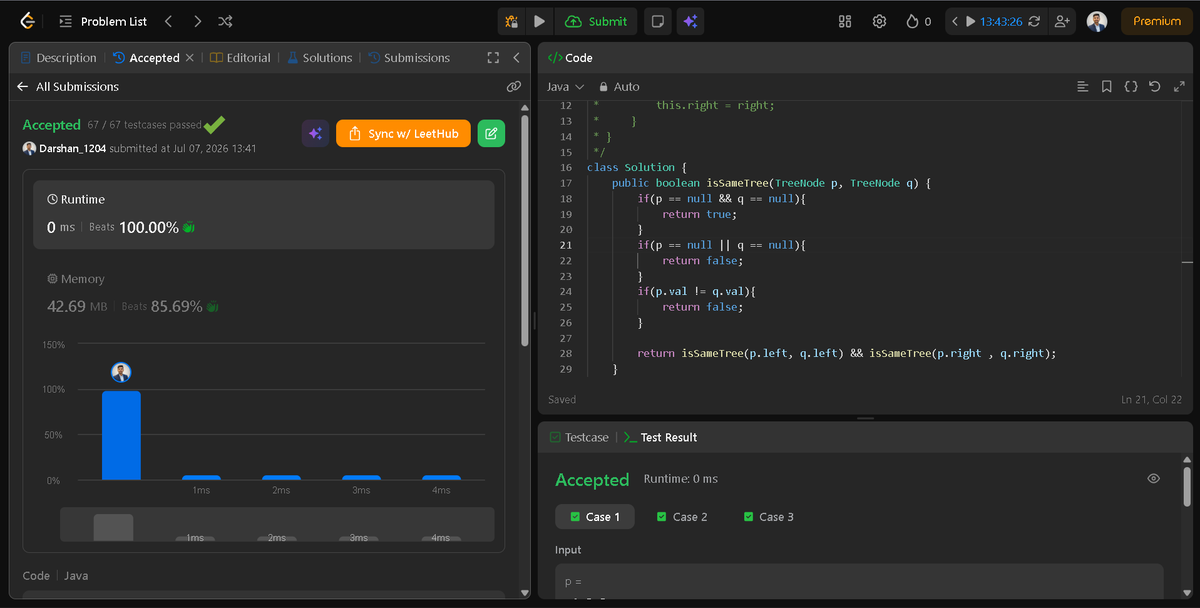This screenshot has height=608, width=1200.
Task: Click the 'Code | Java' label
Action: pyautogui.click(x=55, y=576)
